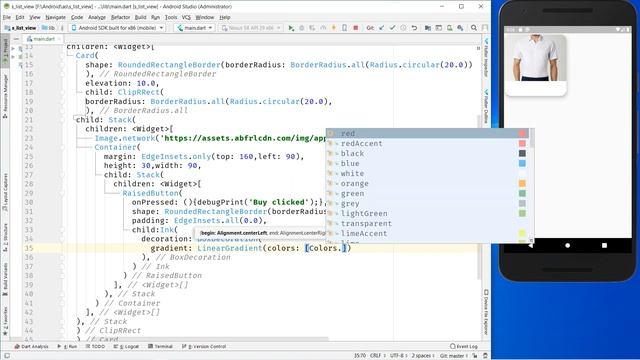Click the Git commit checkmark icon
Viewport: 640px width, 360px height.
(x=392, y=28)
